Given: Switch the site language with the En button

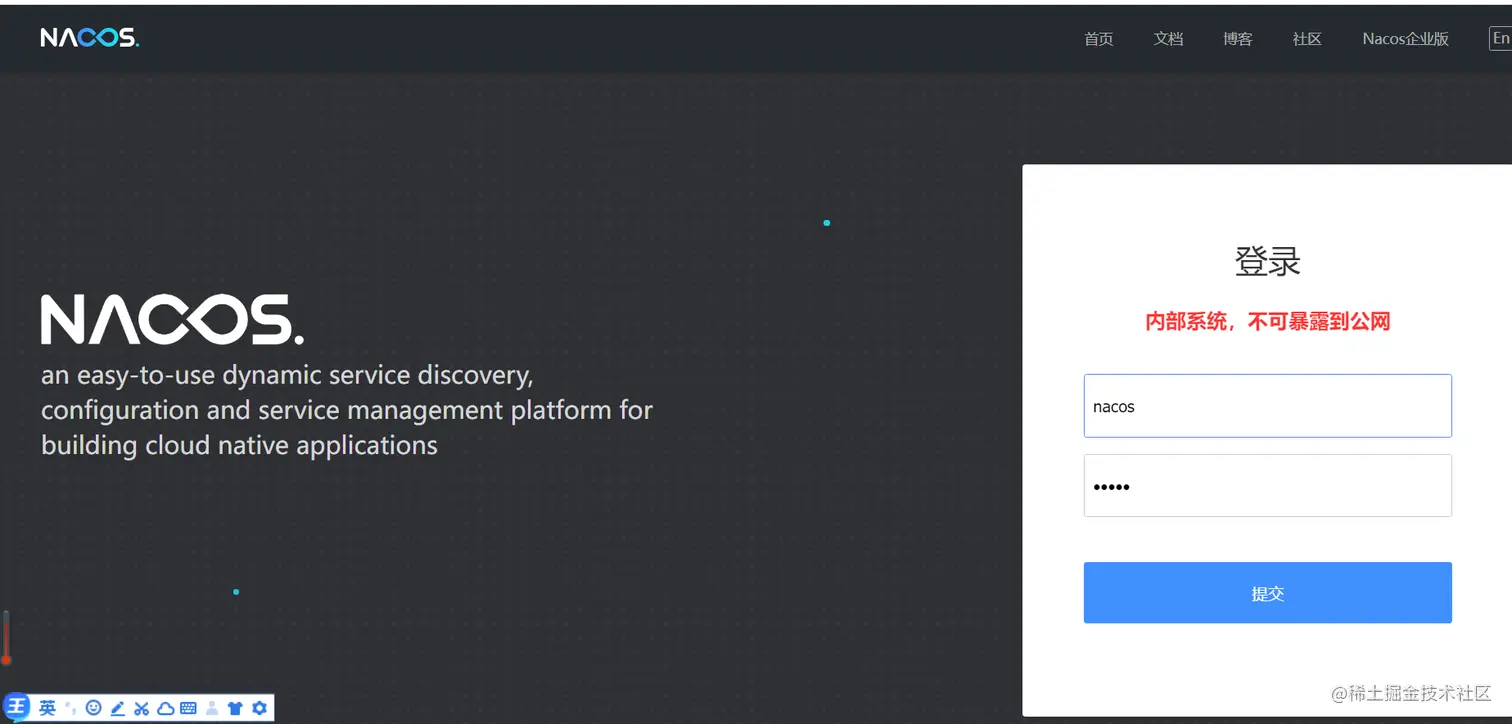Looking at the screenshot, I should [x=1500, y=39].
